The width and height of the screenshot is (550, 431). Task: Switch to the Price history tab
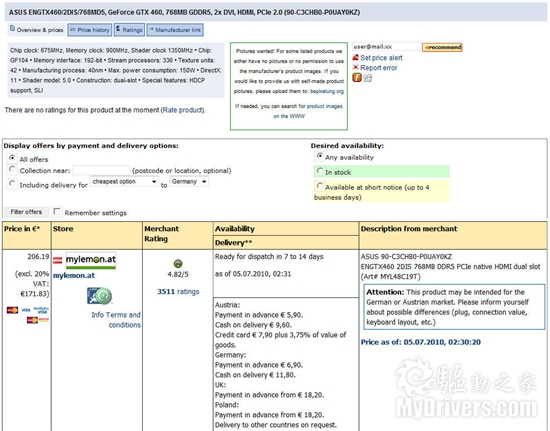pyautogui.click(x=90, y=30)
